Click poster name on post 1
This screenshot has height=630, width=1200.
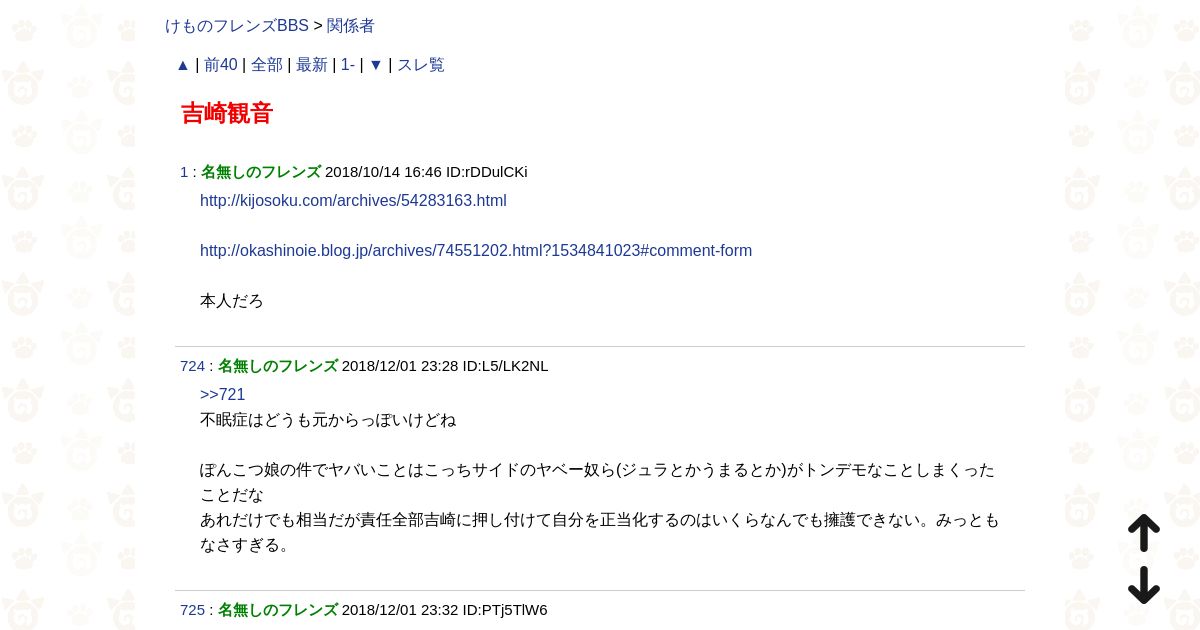point(261,172)
